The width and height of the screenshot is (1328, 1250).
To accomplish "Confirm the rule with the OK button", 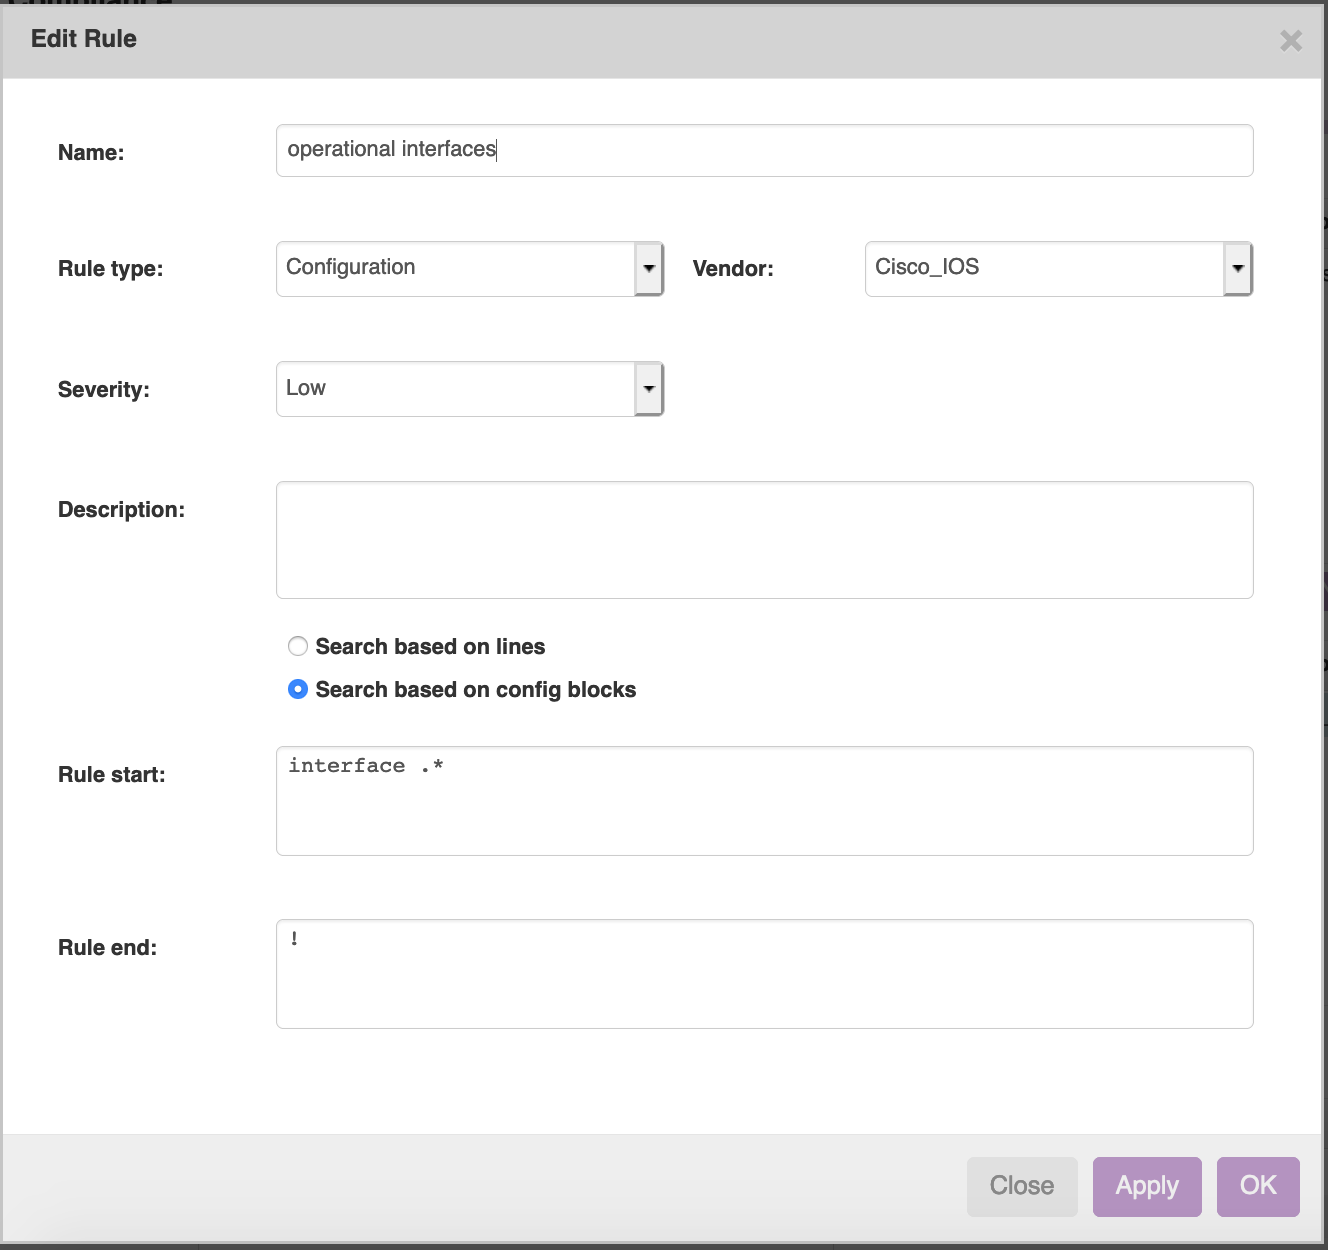I will (x=1257, y=1186).
